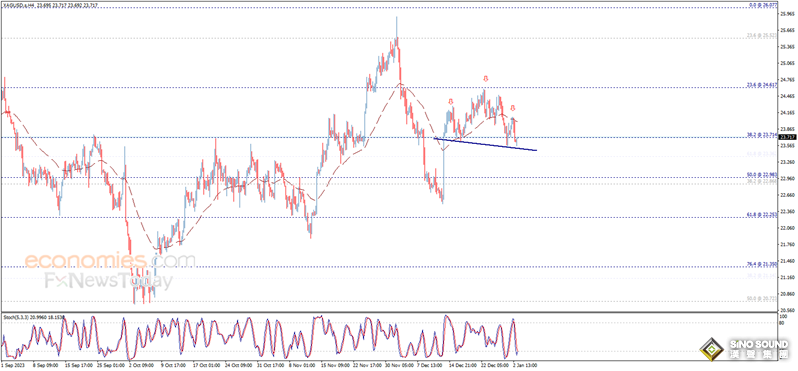Click the middle red down-arrow above the head peak

486,78
